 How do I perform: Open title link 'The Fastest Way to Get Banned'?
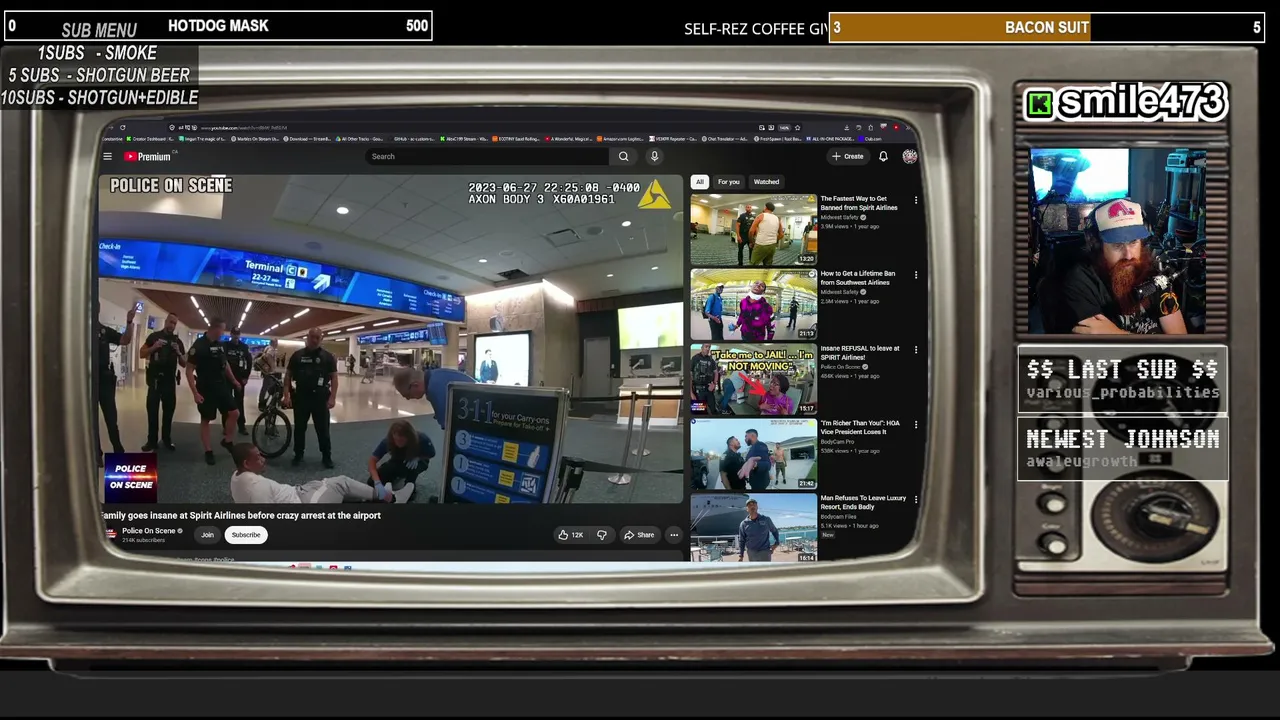pos(859,203)
